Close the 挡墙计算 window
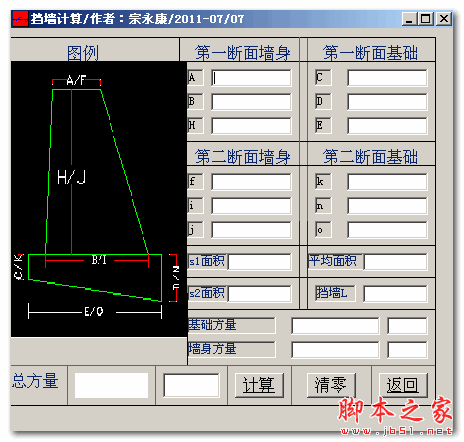The width and height of the screenshot is (464, 442). 444,19
